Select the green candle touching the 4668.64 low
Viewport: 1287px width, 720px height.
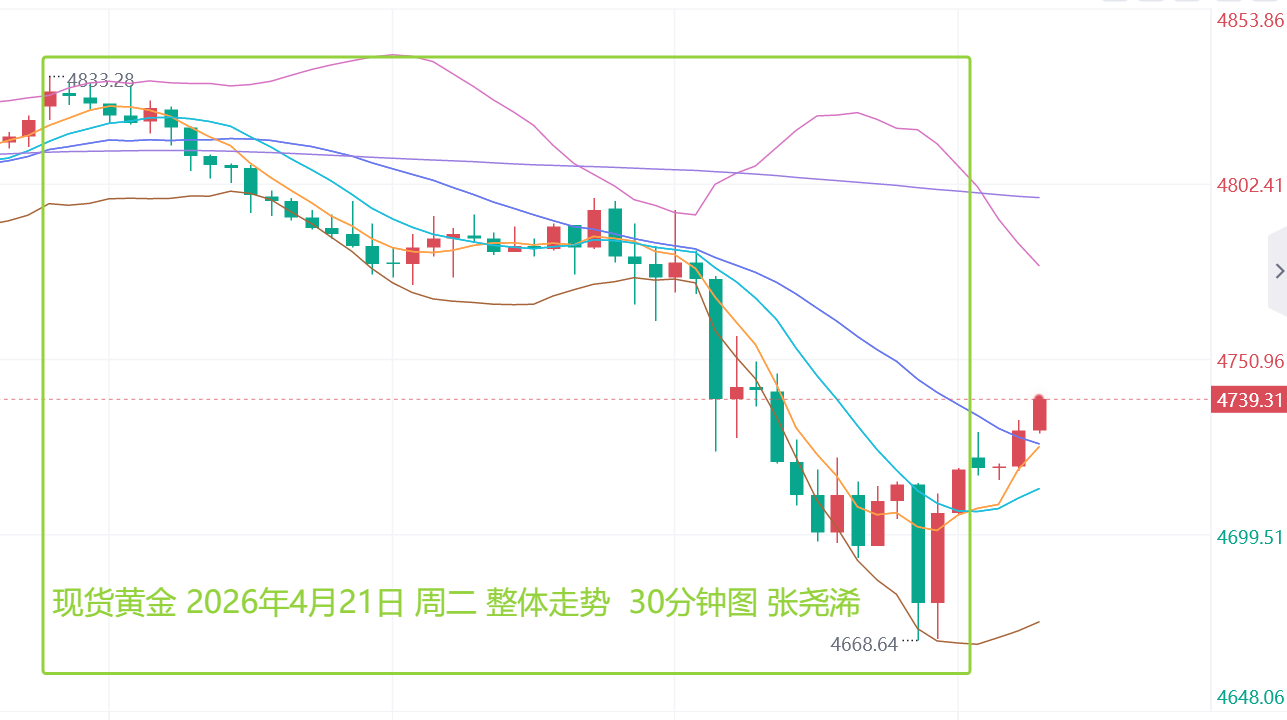pos(918,543)
